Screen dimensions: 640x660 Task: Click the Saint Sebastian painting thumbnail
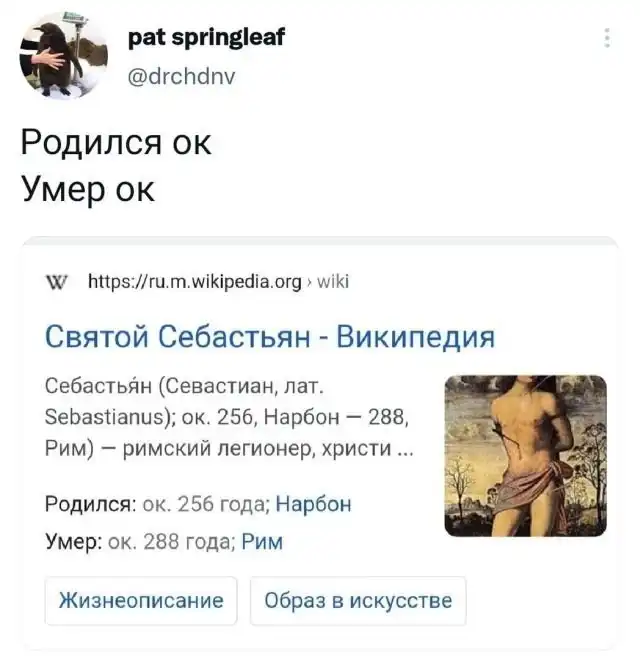tap(525, 456)
